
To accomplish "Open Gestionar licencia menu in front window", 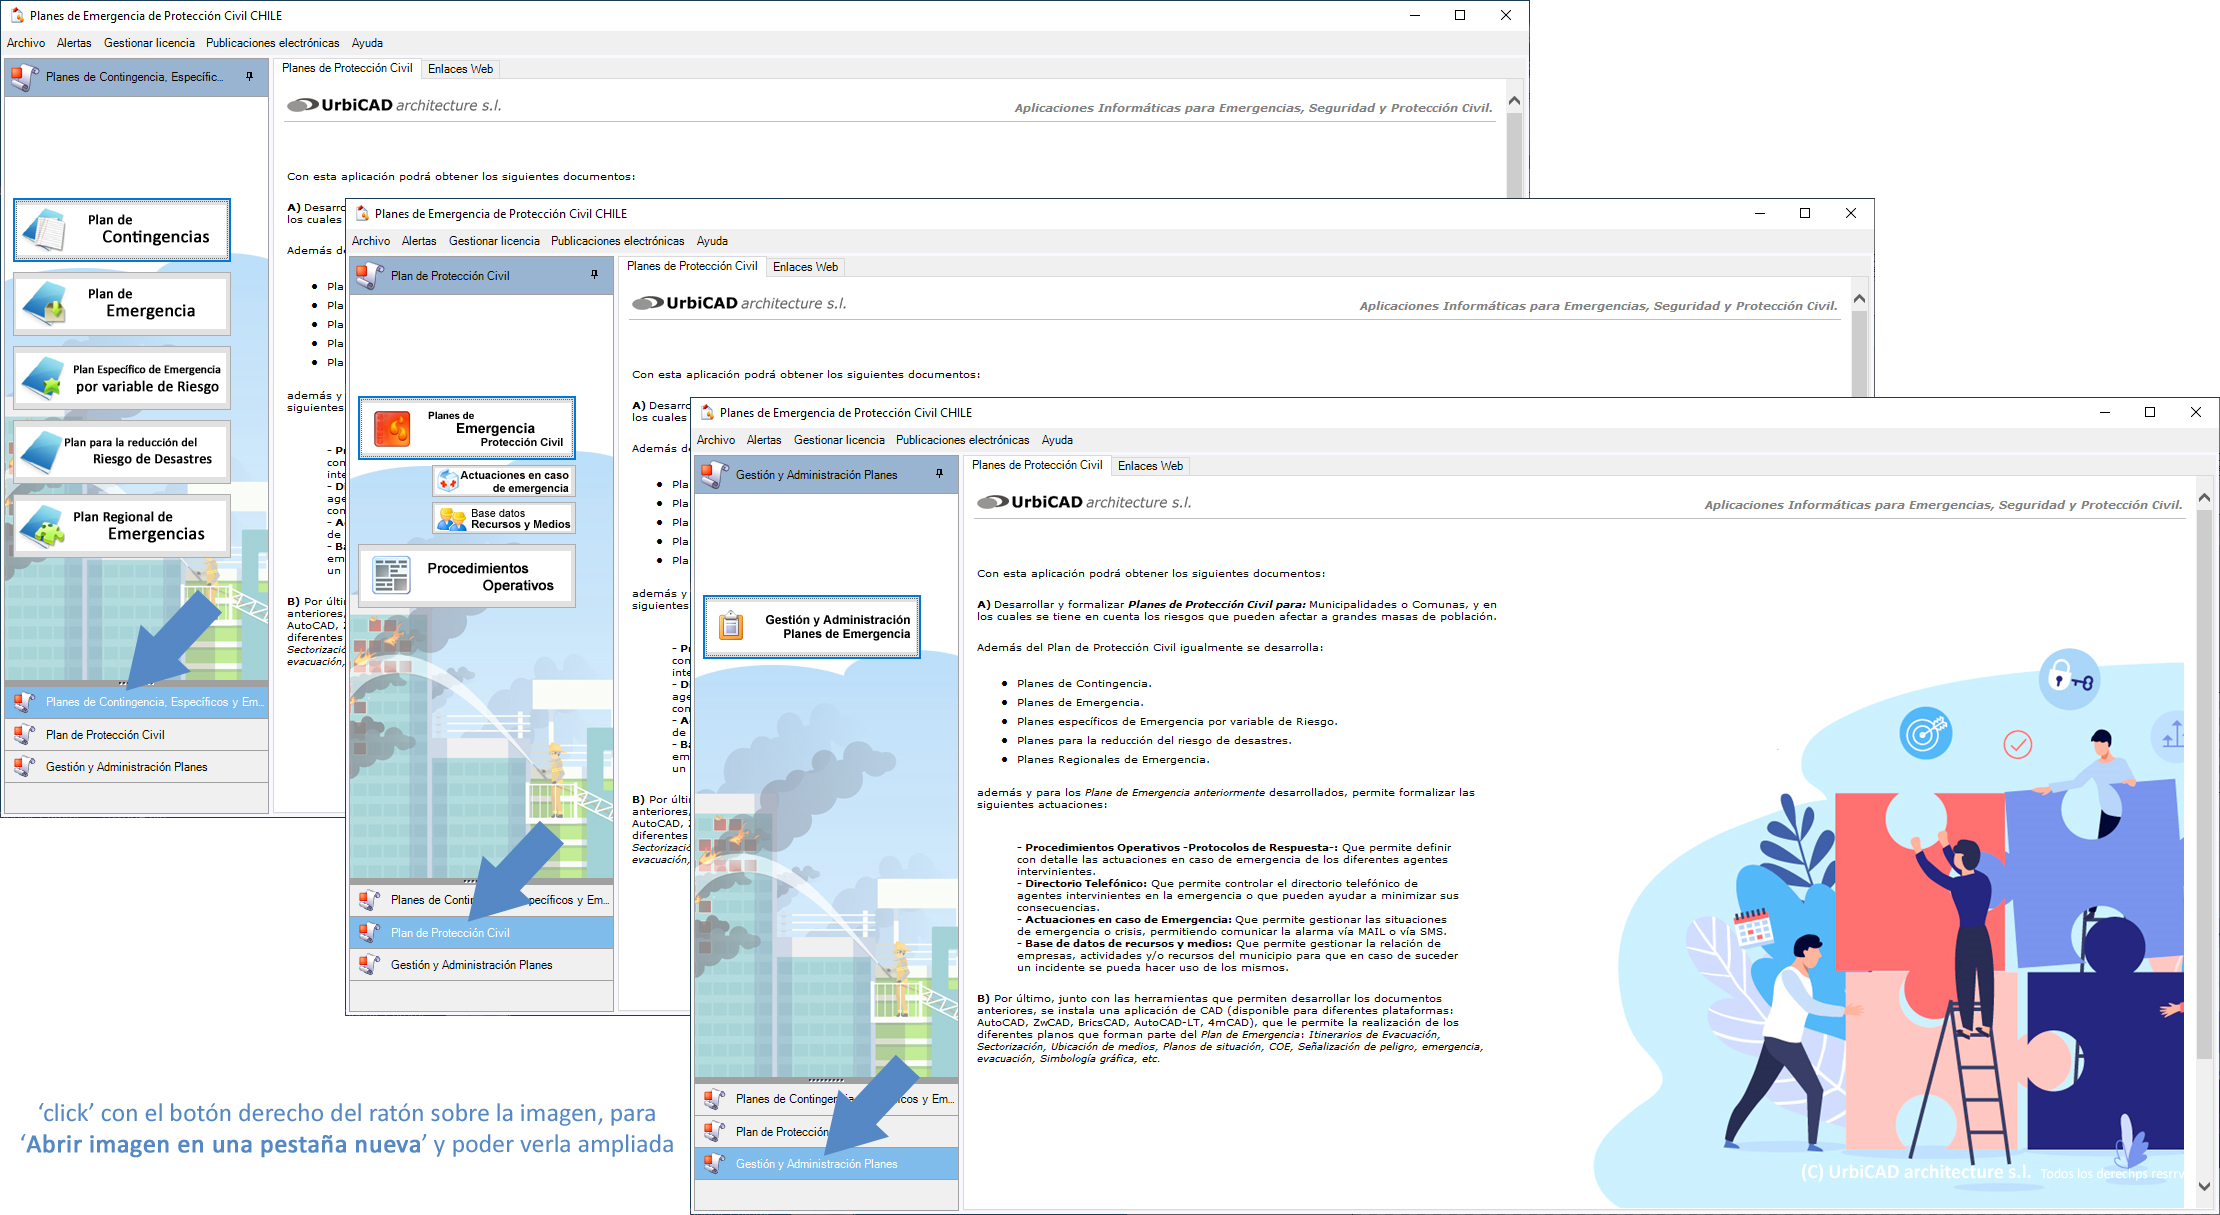I will coord(839,440).
